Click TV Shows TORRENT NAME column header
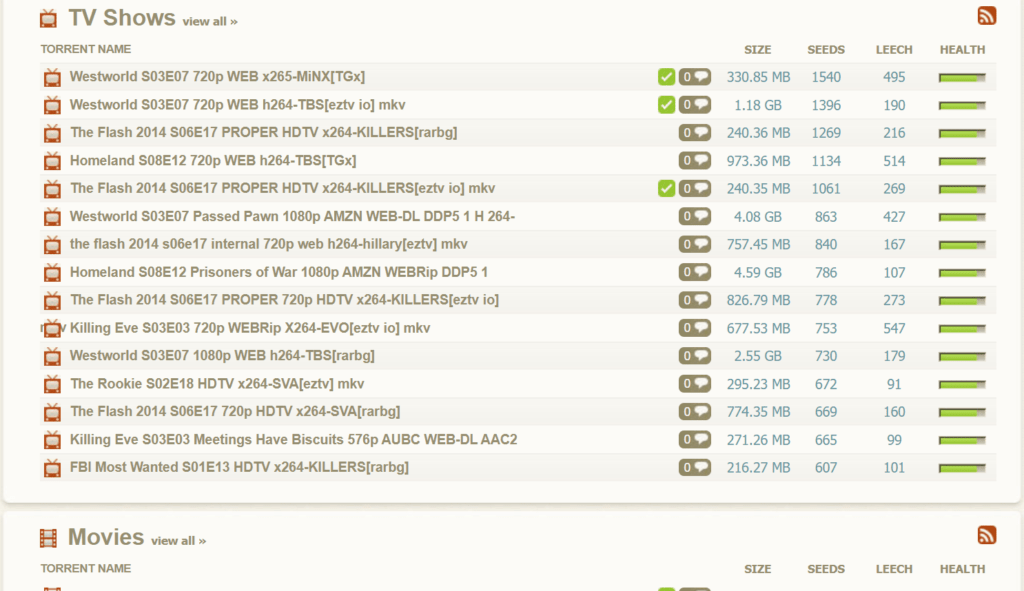Viewport: 1024px width, 591px height. (86, 49)
